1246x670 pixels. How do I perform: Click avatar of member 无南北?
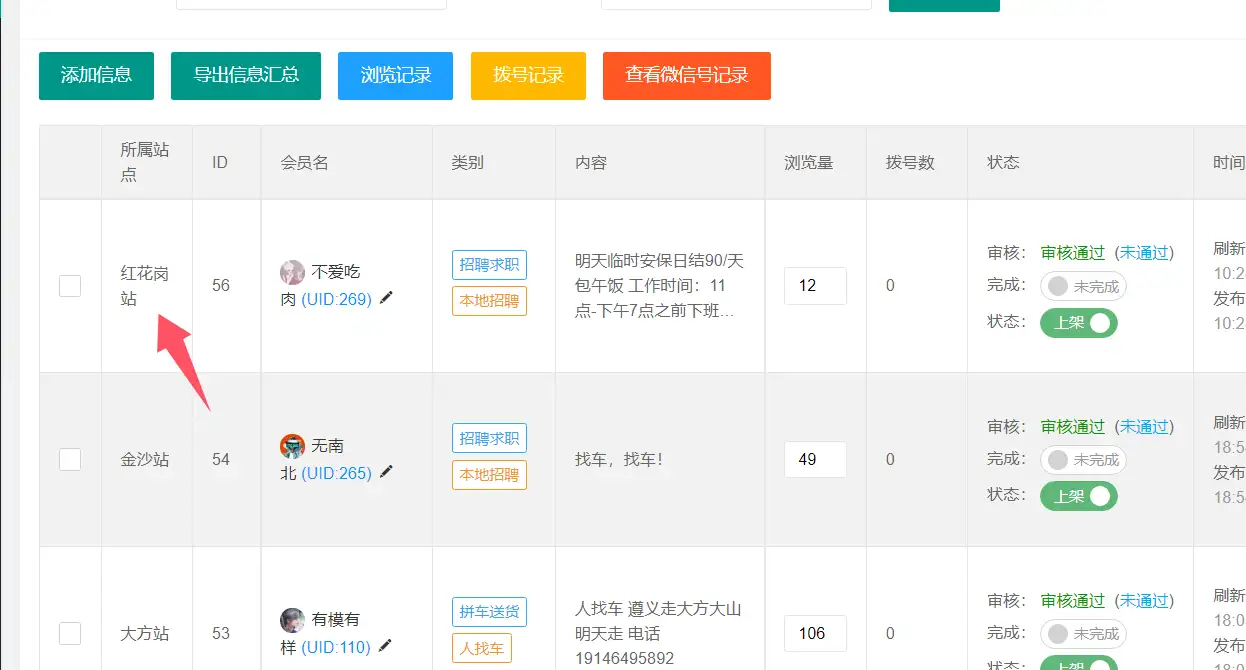292,446
